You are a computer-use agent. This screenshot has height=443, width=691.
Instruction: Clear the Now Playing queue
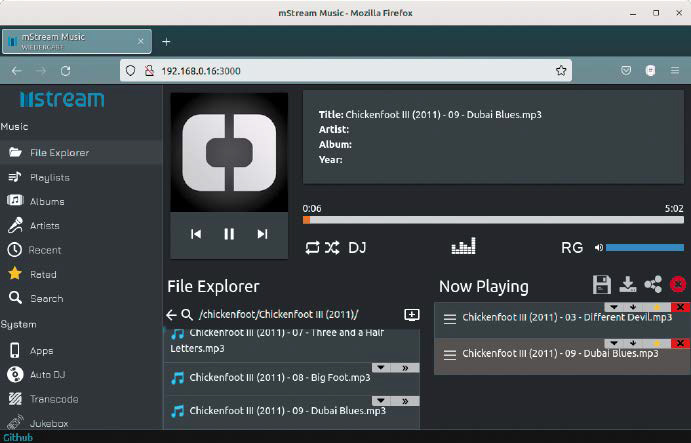679,285
